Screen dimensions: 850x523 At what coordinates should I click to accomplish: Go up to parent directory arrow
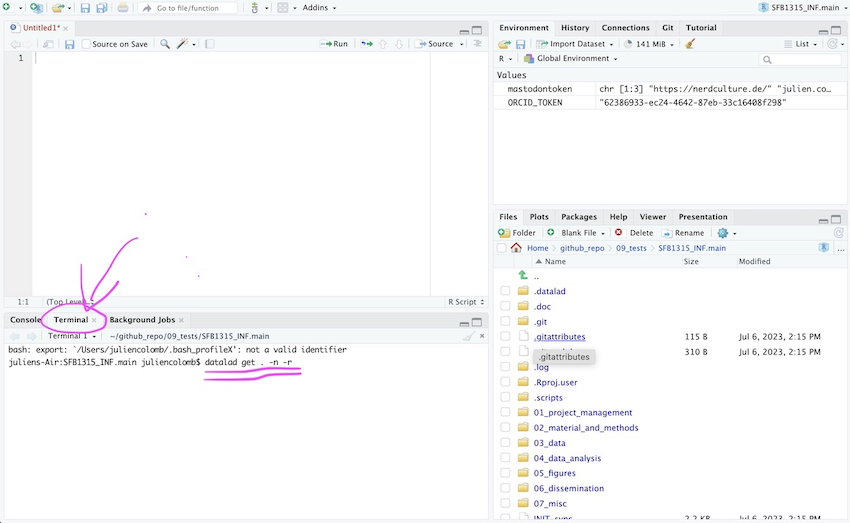pos(523,275)
